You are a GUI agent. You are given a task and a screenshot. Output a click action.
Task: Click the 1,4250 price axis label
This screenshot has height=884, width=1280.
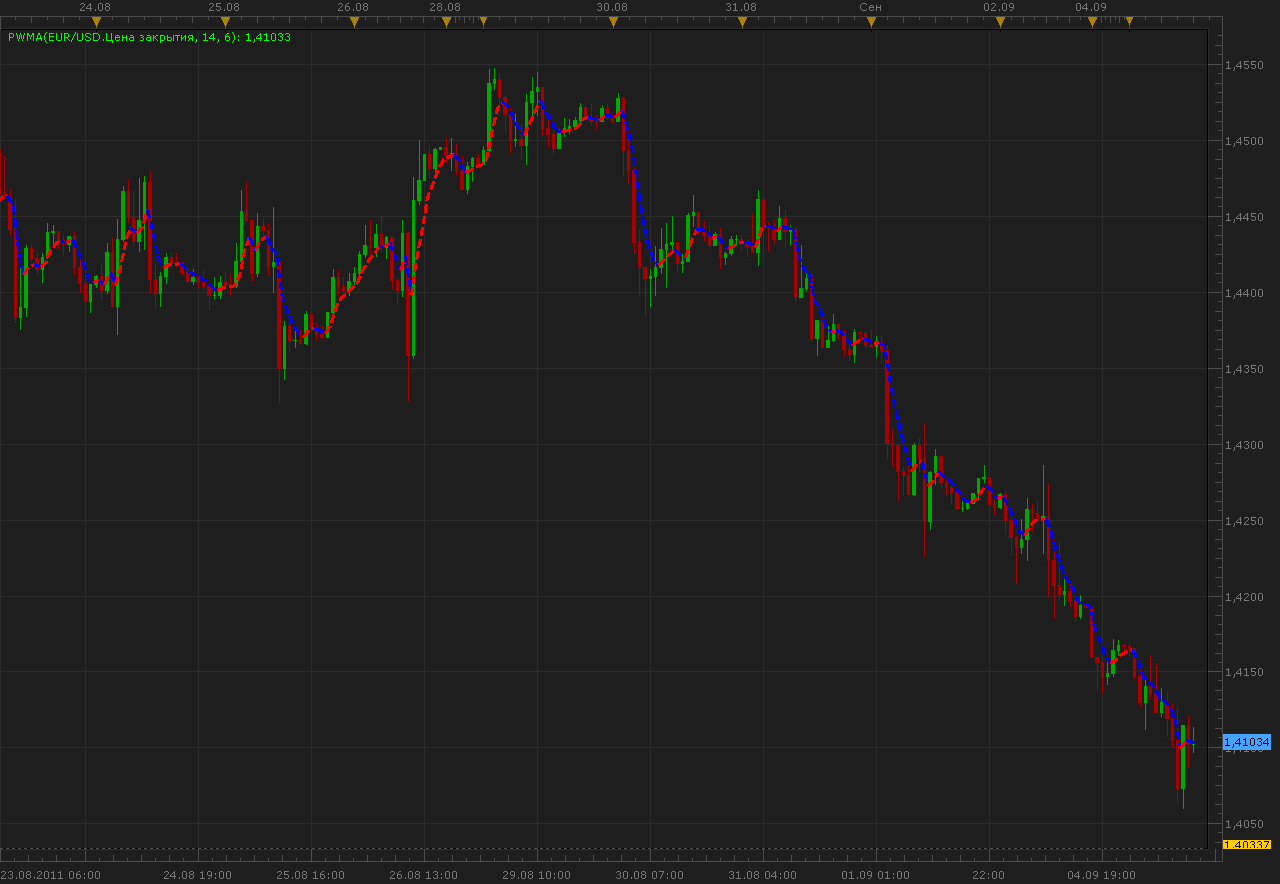click(x=1244, y=521)
